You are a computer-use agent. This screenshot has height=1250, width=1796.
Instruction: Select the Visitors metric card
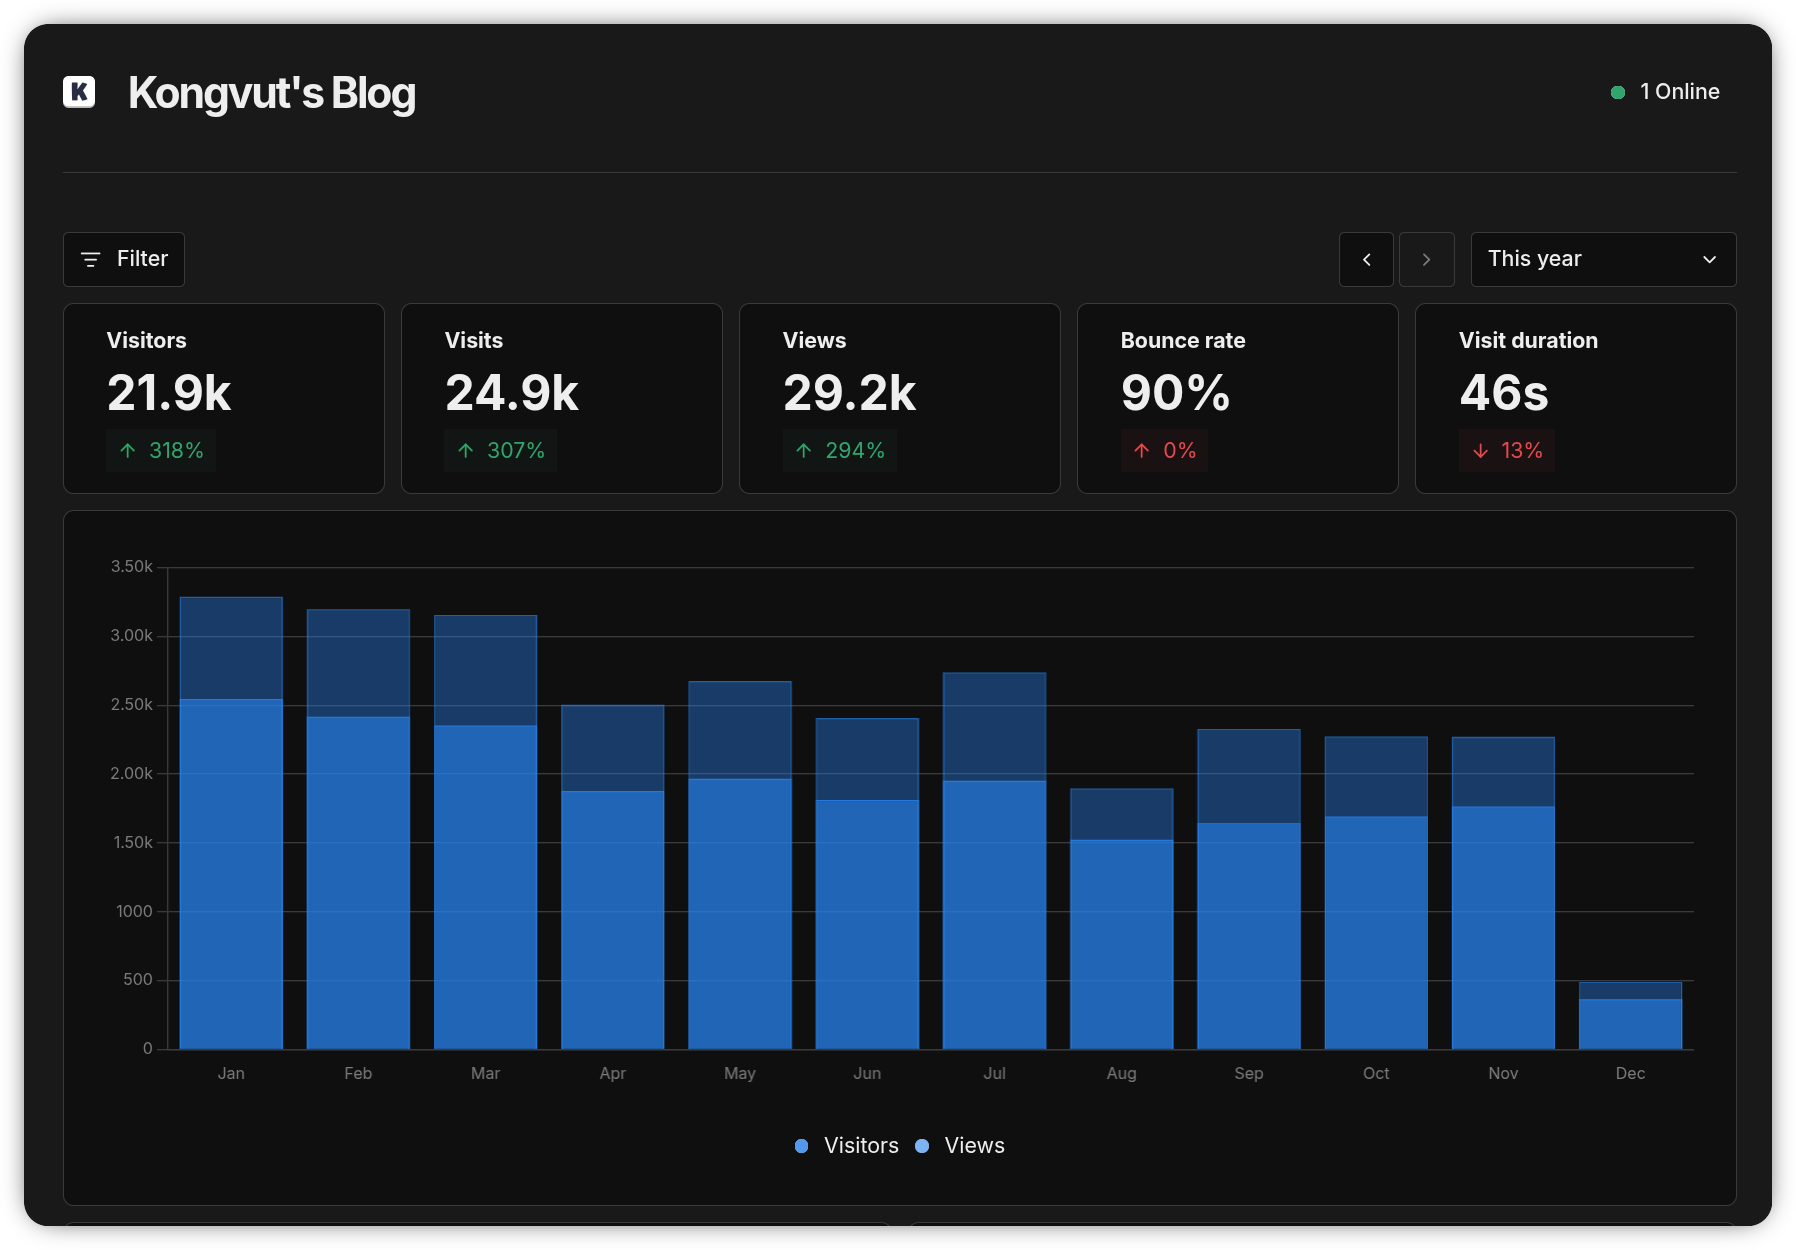[x=224, y=398]
